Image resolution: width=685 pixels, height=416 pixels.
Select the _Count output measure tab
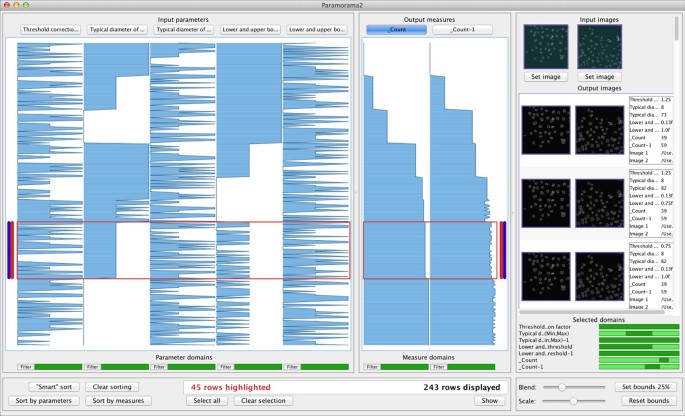click(397, 30)
